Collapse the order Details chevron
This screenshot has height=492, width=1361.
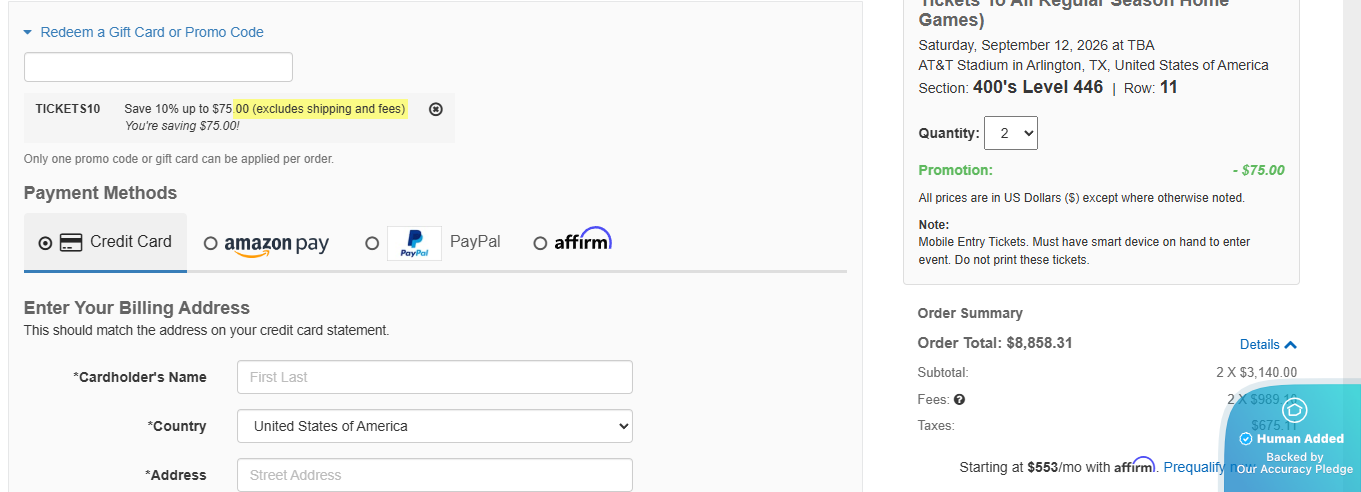point(1290,345)
